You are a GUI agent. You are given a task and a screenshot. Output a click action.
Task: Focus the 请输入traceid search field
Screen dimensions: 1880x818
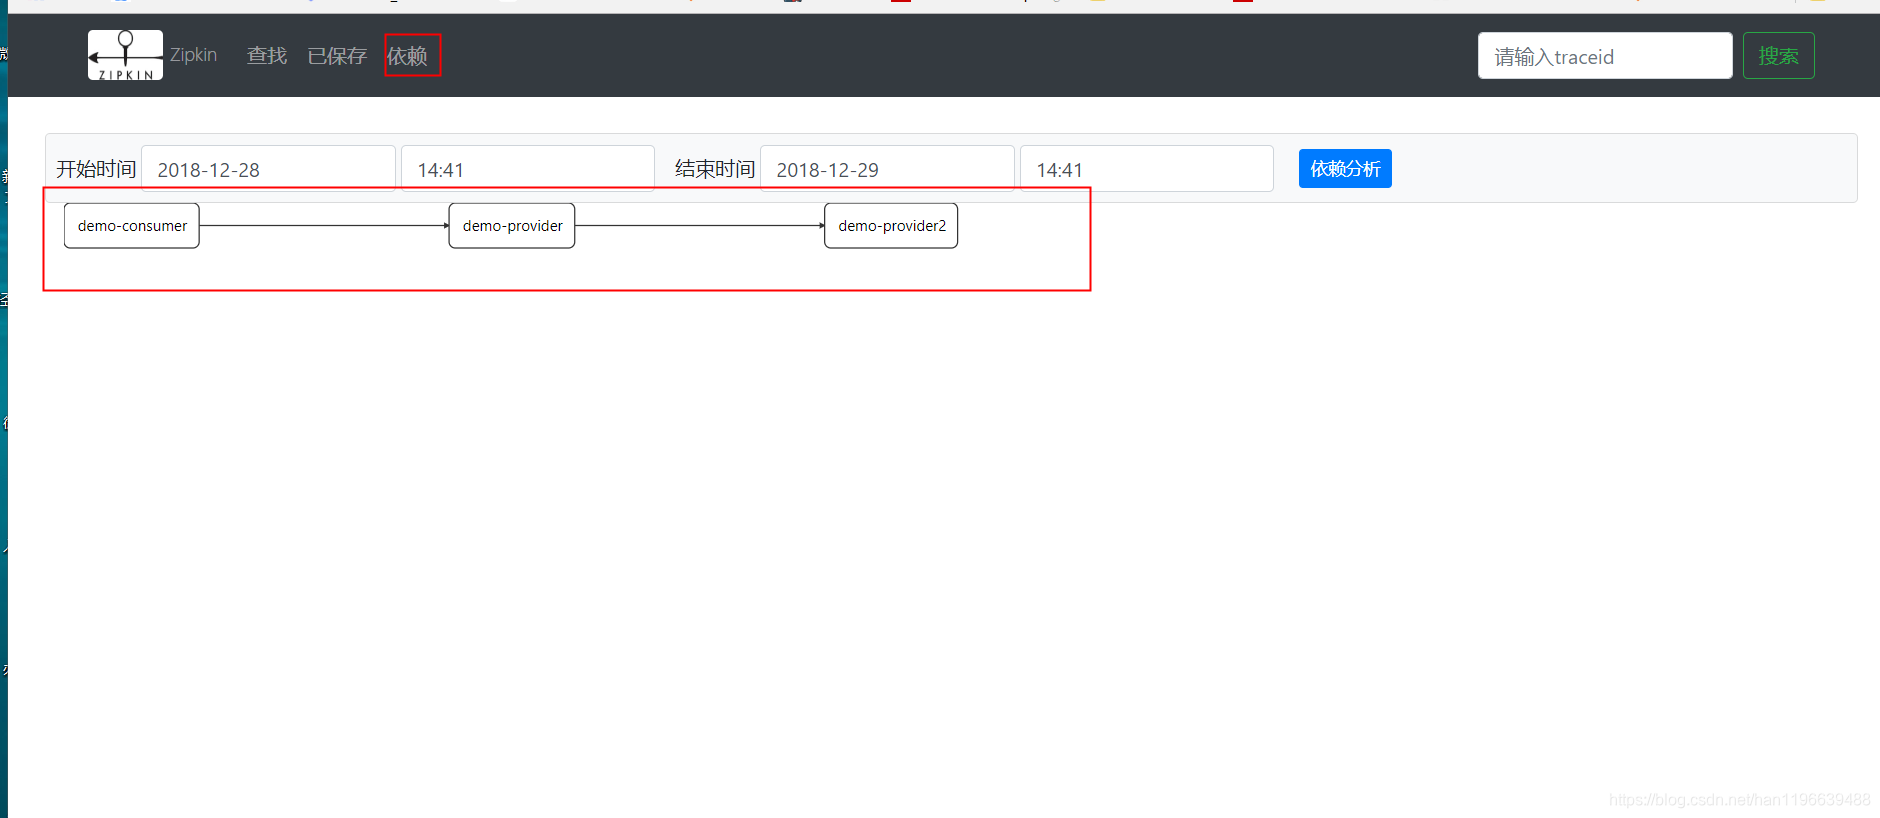pos(1605,56)
